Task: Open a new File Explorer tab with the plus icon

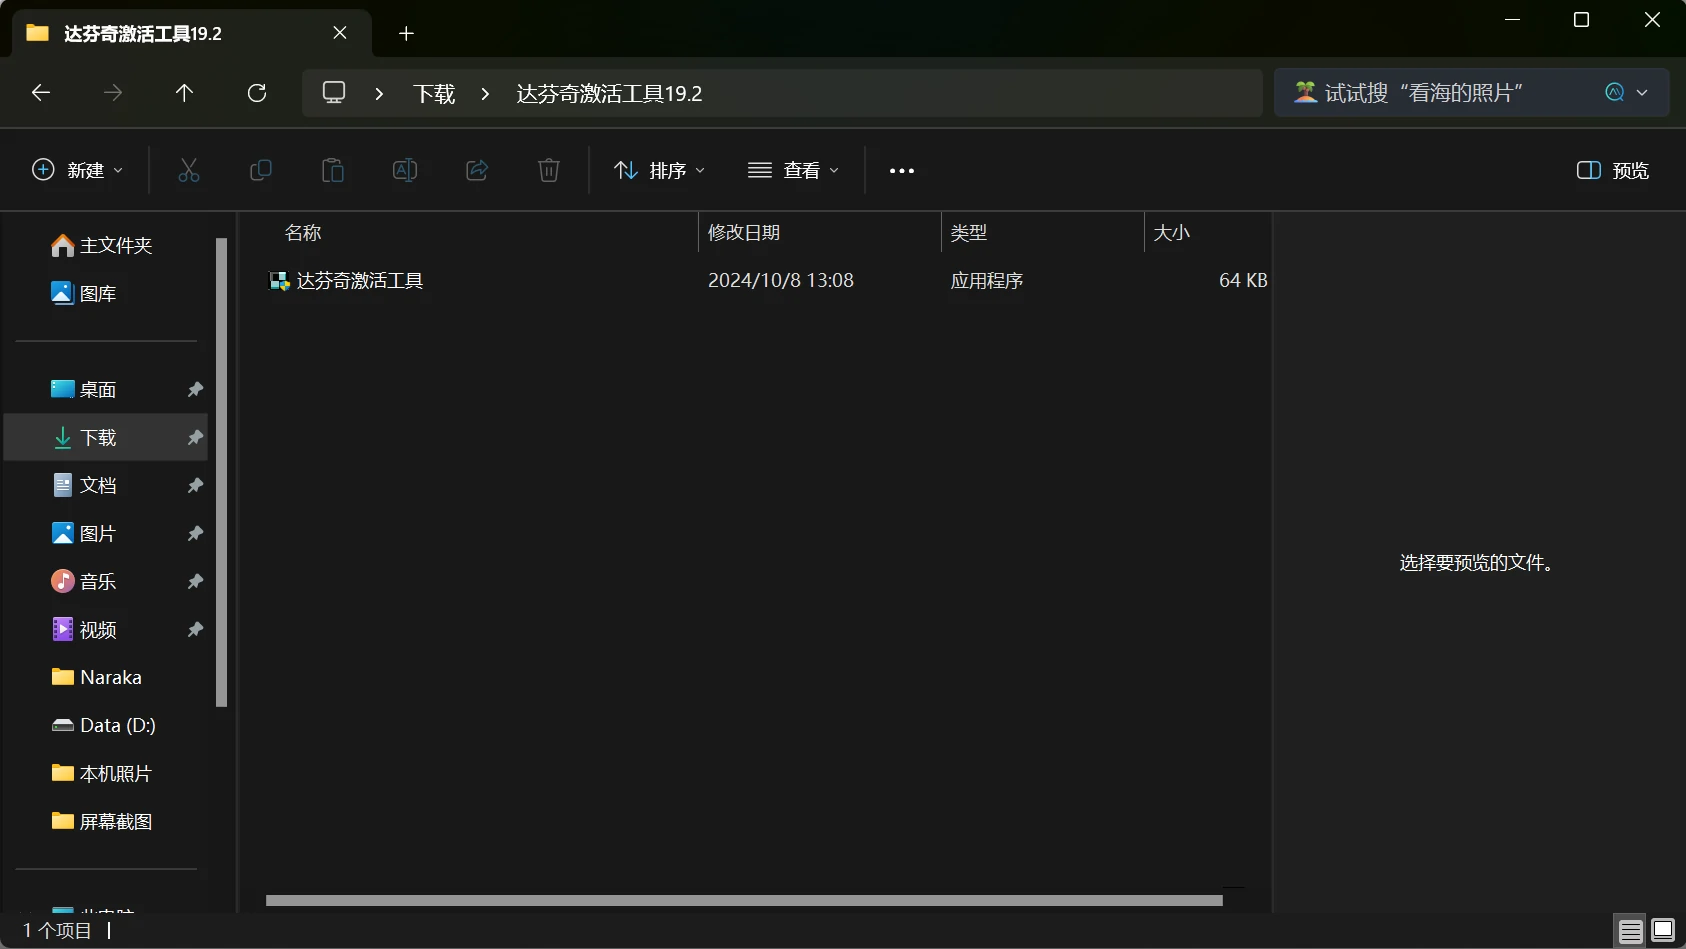Action: click(x=406, y=33)
